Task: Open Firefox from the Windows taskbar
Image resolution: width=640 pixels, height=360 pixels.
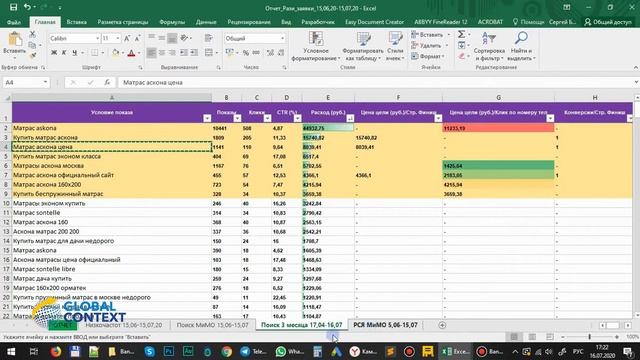Action: click(x=56, y=351)
